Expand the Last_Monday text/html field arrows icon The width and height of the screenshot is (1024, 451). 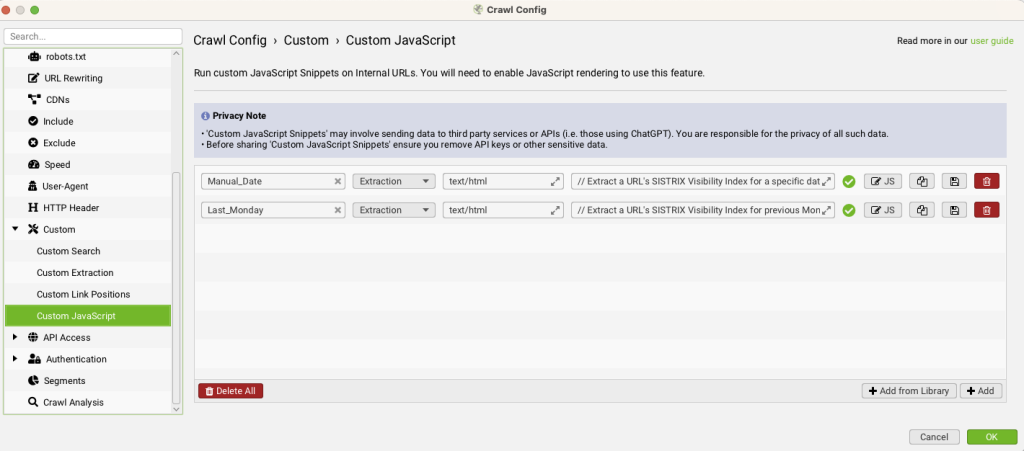click(x=555, y=210)
